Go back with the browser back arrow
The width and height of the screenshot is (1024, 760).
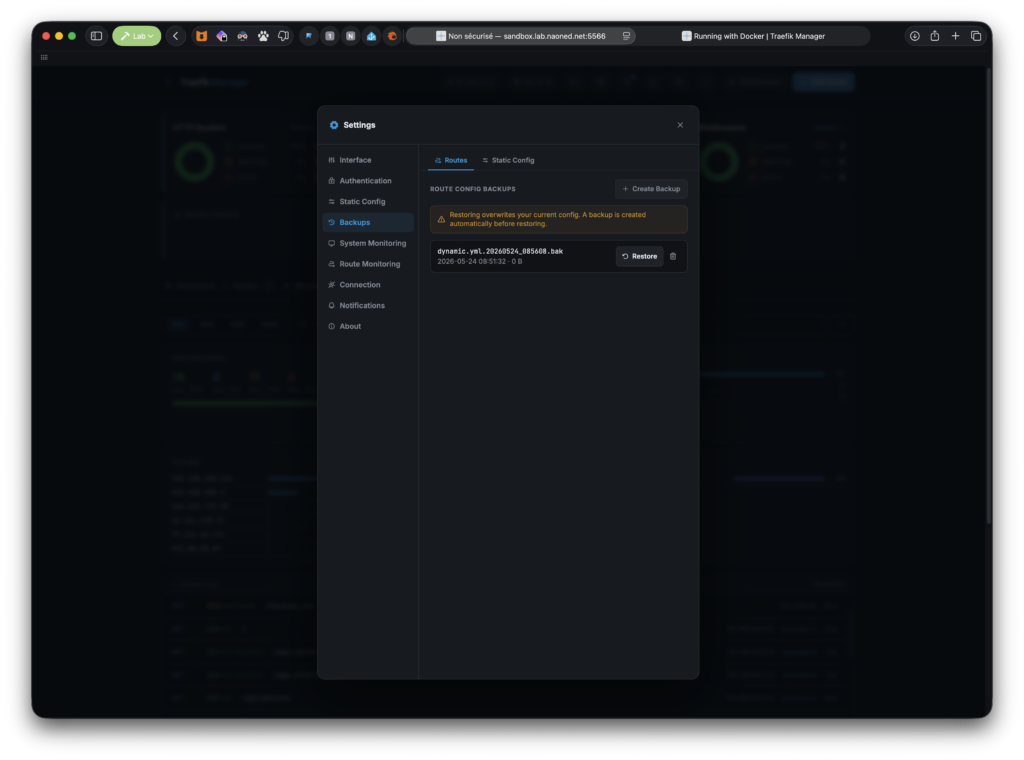coord(176,36)
